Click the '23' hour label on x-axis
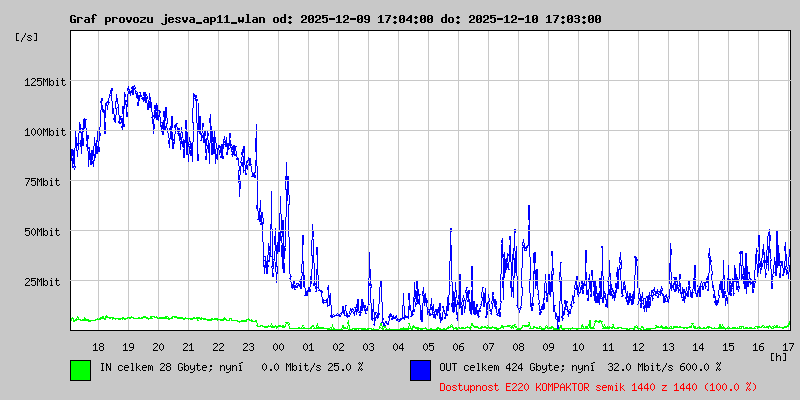Viewport: 800px width, 400px height. click(248, 347)
